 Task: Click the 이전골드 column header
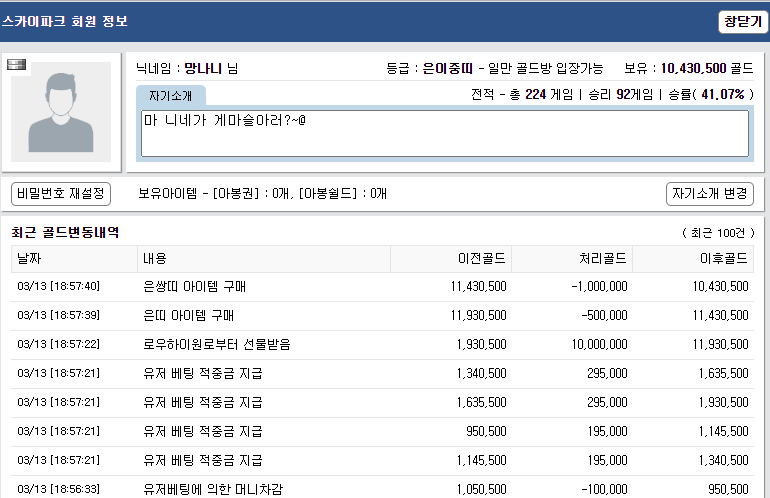[451, 258]
